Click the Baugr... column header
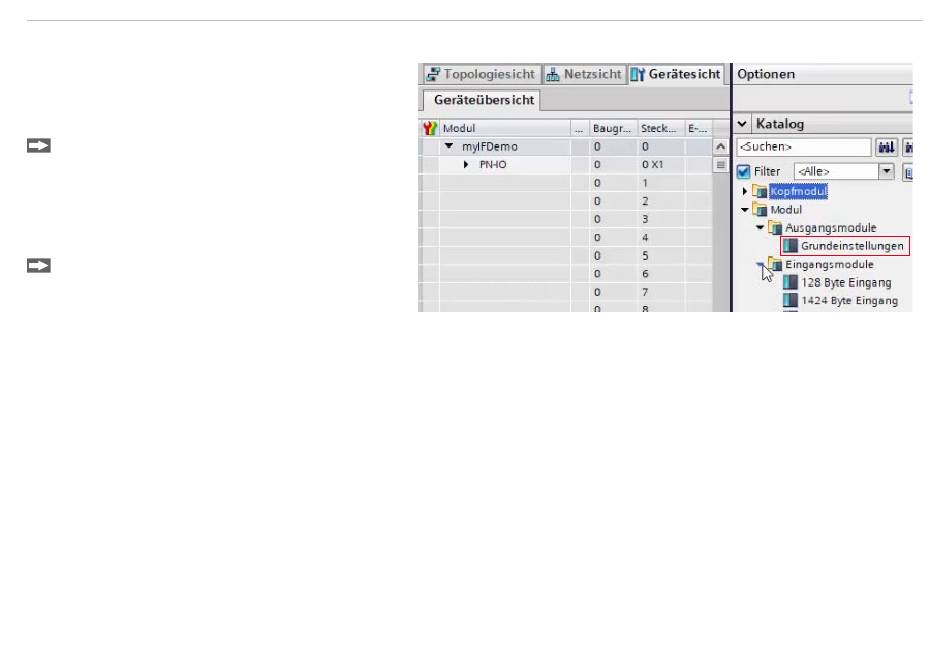 tap(612, 128)
